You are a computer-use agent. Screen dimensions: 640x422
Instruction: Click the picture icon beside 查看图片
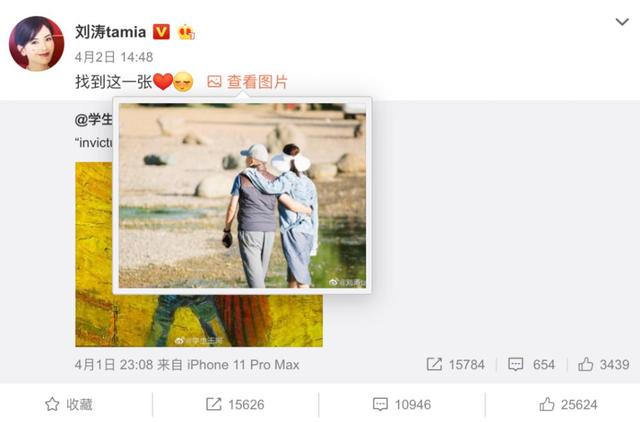tap(214, 82)
